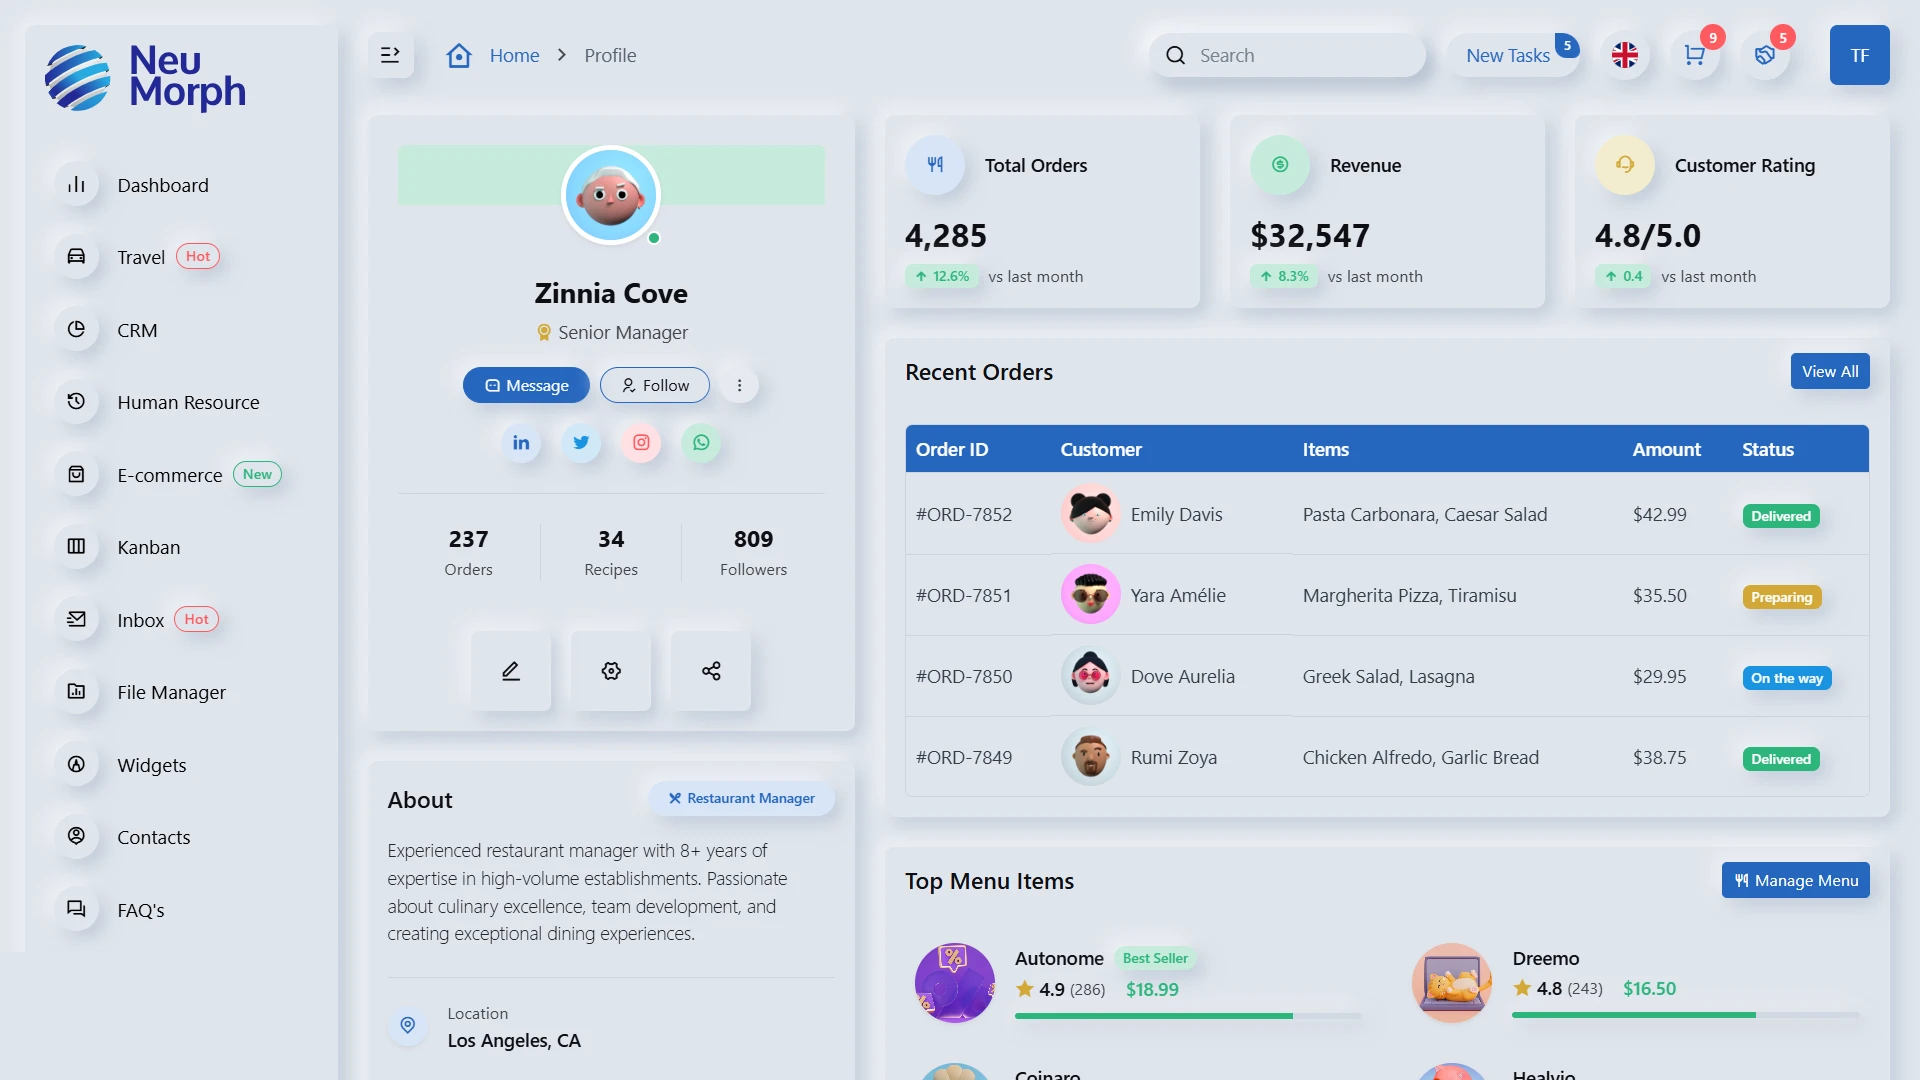The height and width of the screenshot is (1080, 1920).
Task: Click the Kanban columns icon
Action: click(76, 547)
